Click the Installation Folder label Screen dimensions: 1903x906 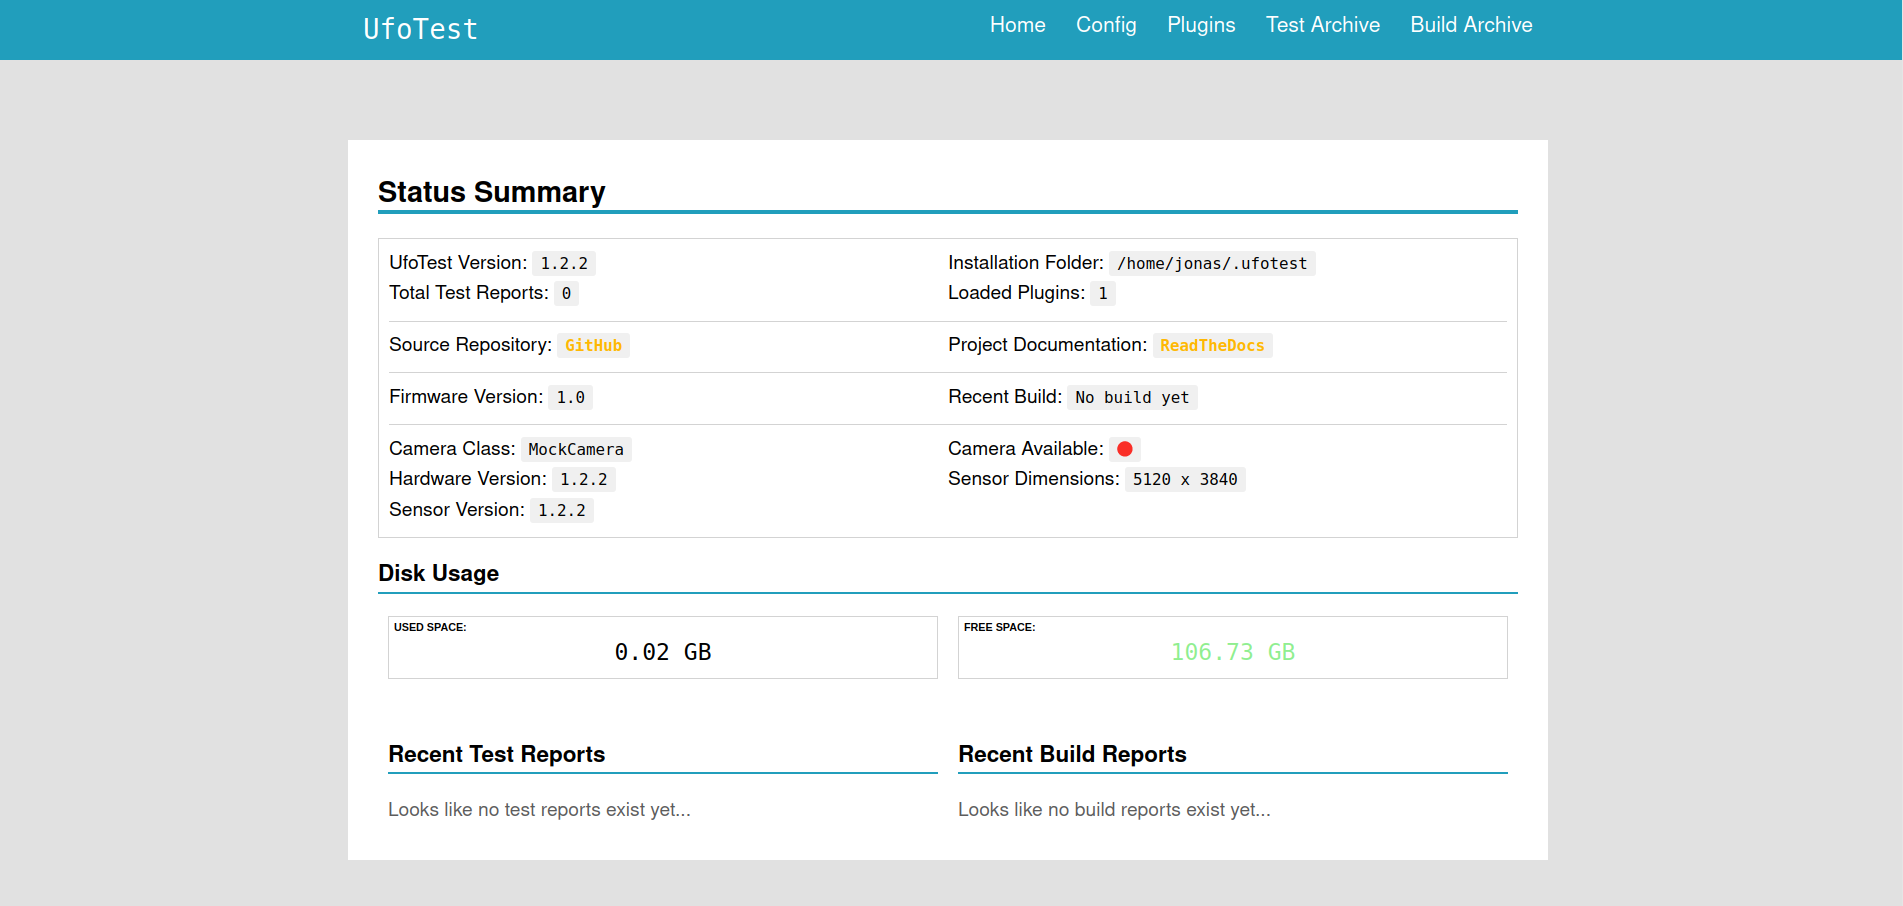[x=1026, y=263]
